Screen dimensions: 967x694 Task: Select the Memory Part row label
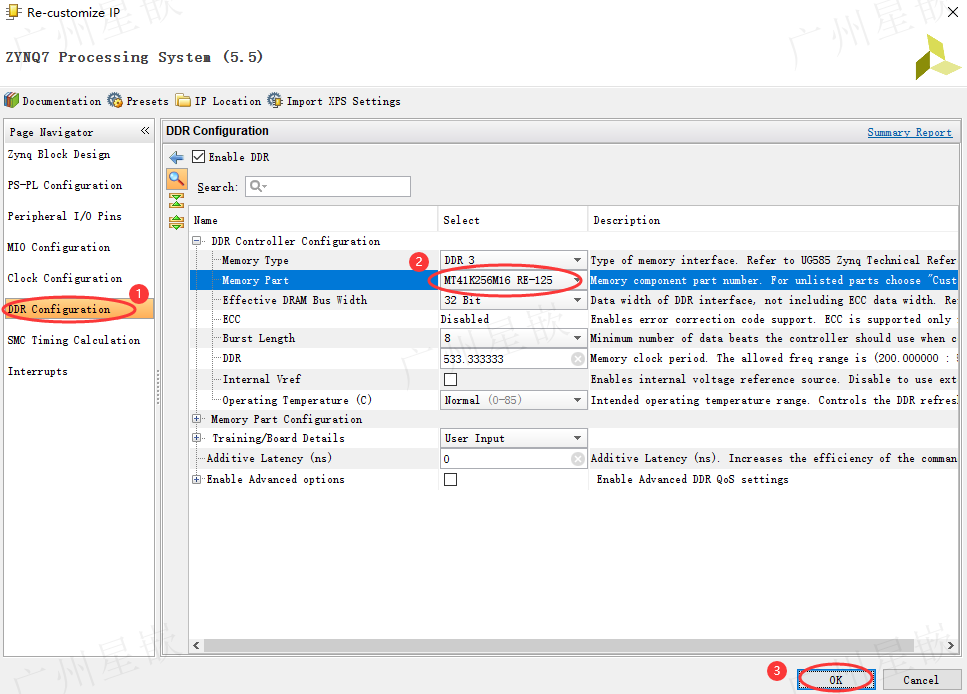pos(255,280)
